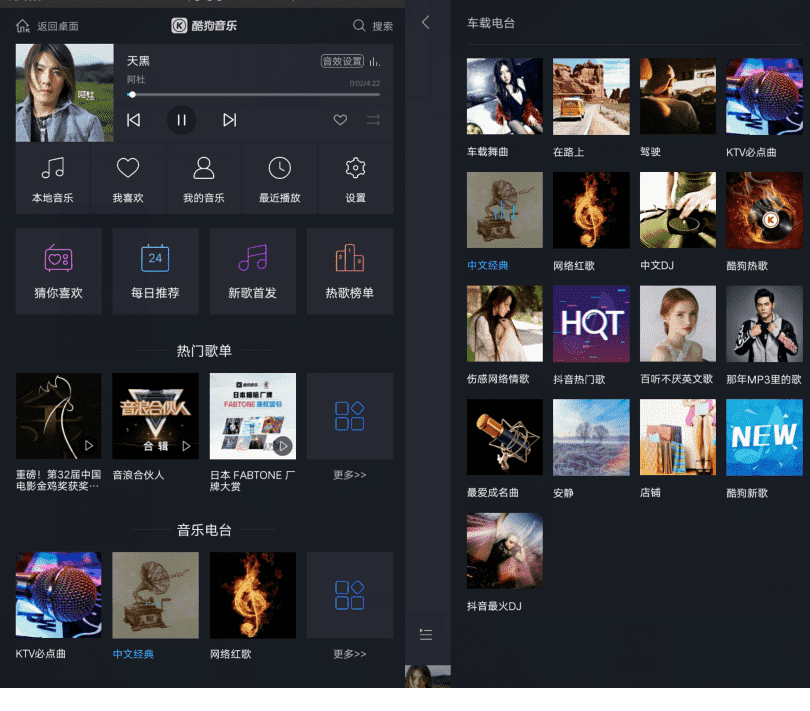Viewport: 810px width, 711px height.
Task: Click the mini album thumbnail in the divider strip
Action: coord(428,676)
